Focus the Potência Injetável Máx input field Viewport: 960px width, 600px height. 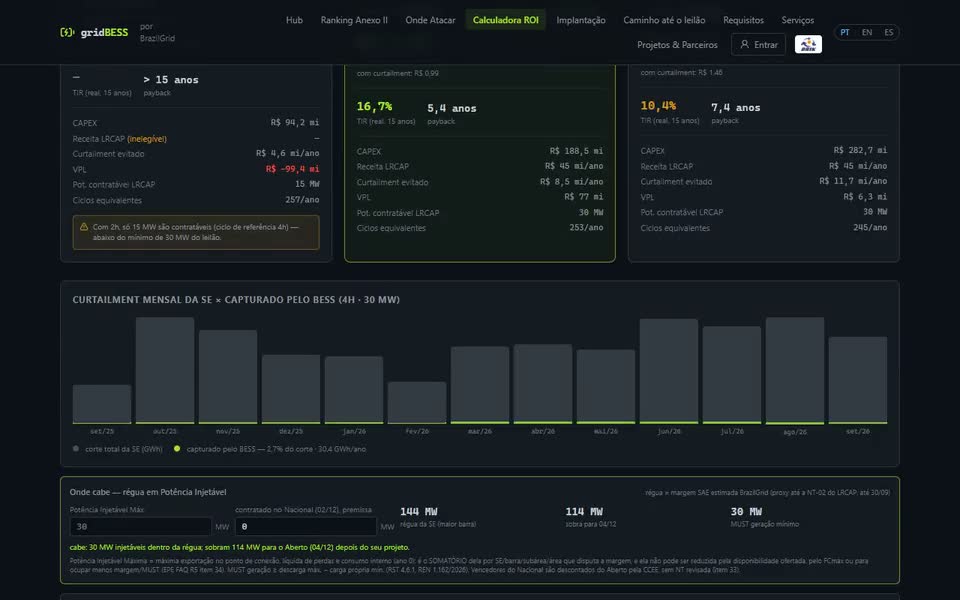[141, 527]
